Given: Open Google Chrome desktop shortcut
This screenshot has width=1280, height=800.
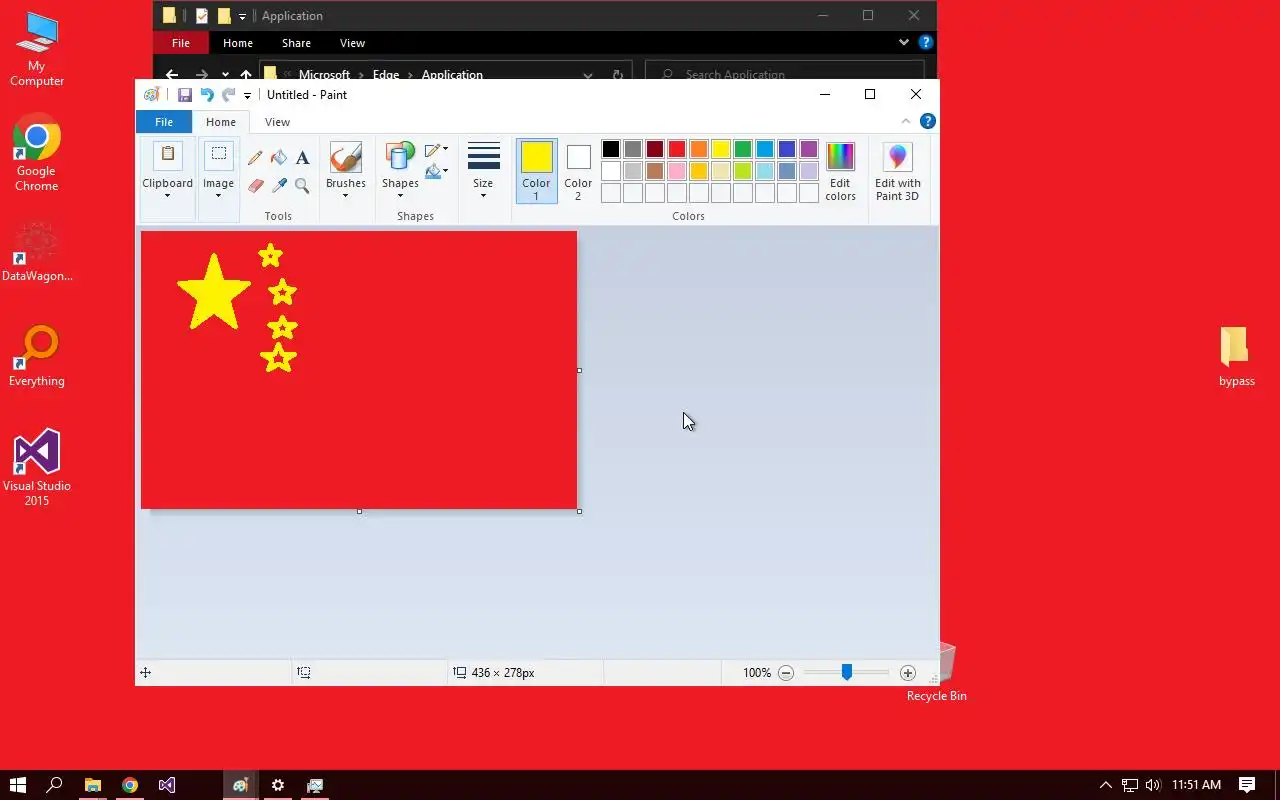Looking at the screenshot, I should coord(36,153).
